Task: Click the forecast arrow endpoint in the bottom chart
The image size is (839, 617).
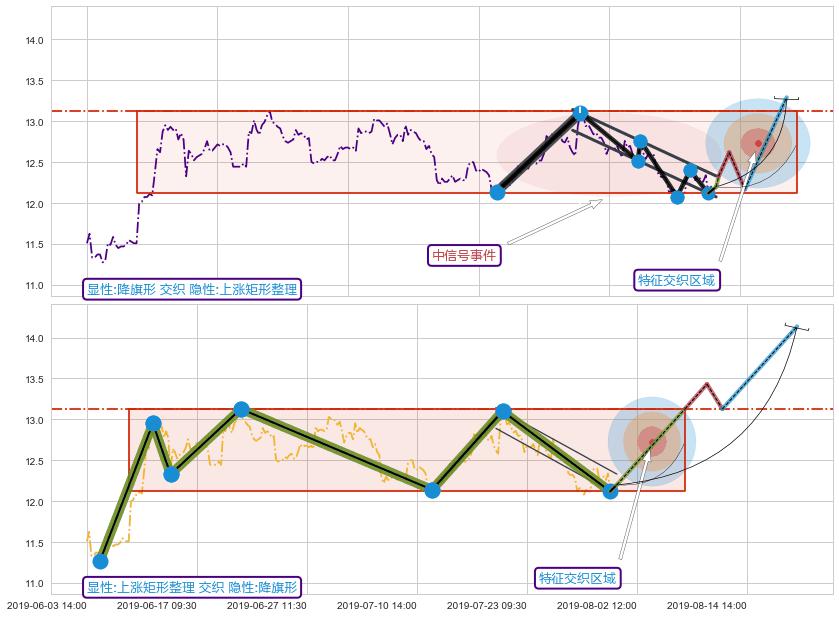Action: (797, 326)
